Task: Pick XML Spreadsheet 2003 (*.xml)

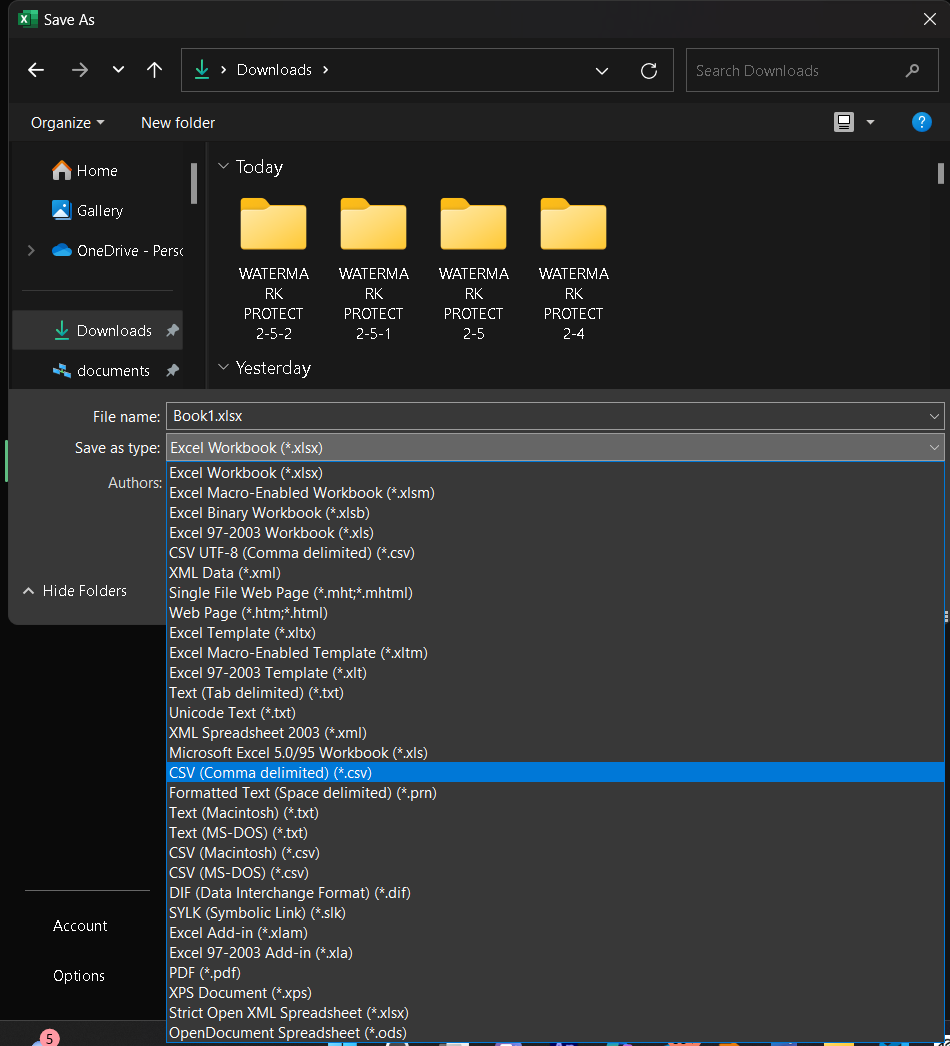Action: point(555,733)
